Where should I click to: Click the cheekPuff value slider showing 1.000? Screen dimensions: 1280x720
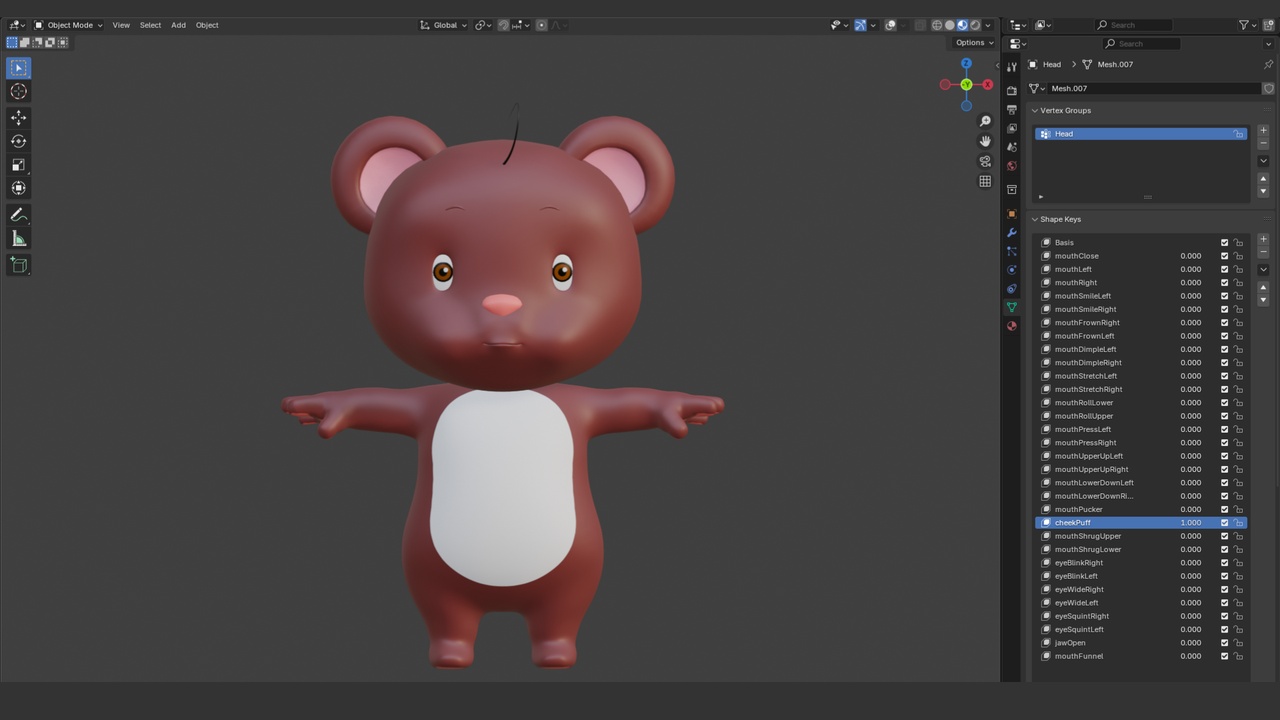(x=1190, y=523)
